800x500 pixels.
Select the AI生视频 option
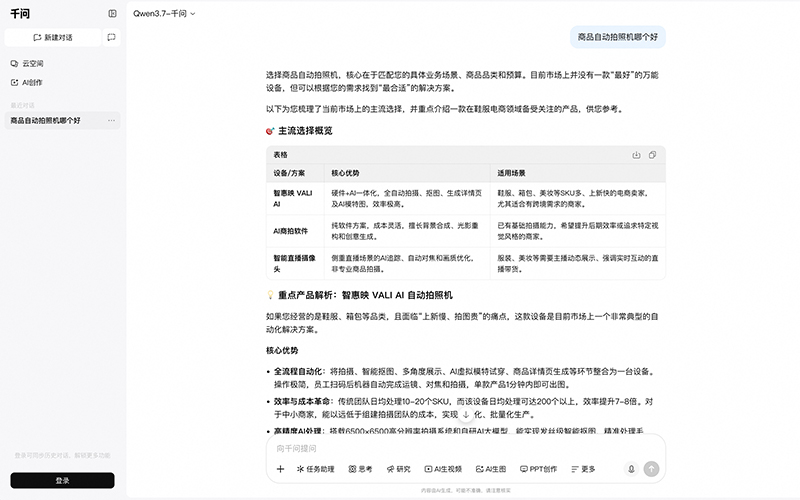pyautogui.click(x=443, y=469)
